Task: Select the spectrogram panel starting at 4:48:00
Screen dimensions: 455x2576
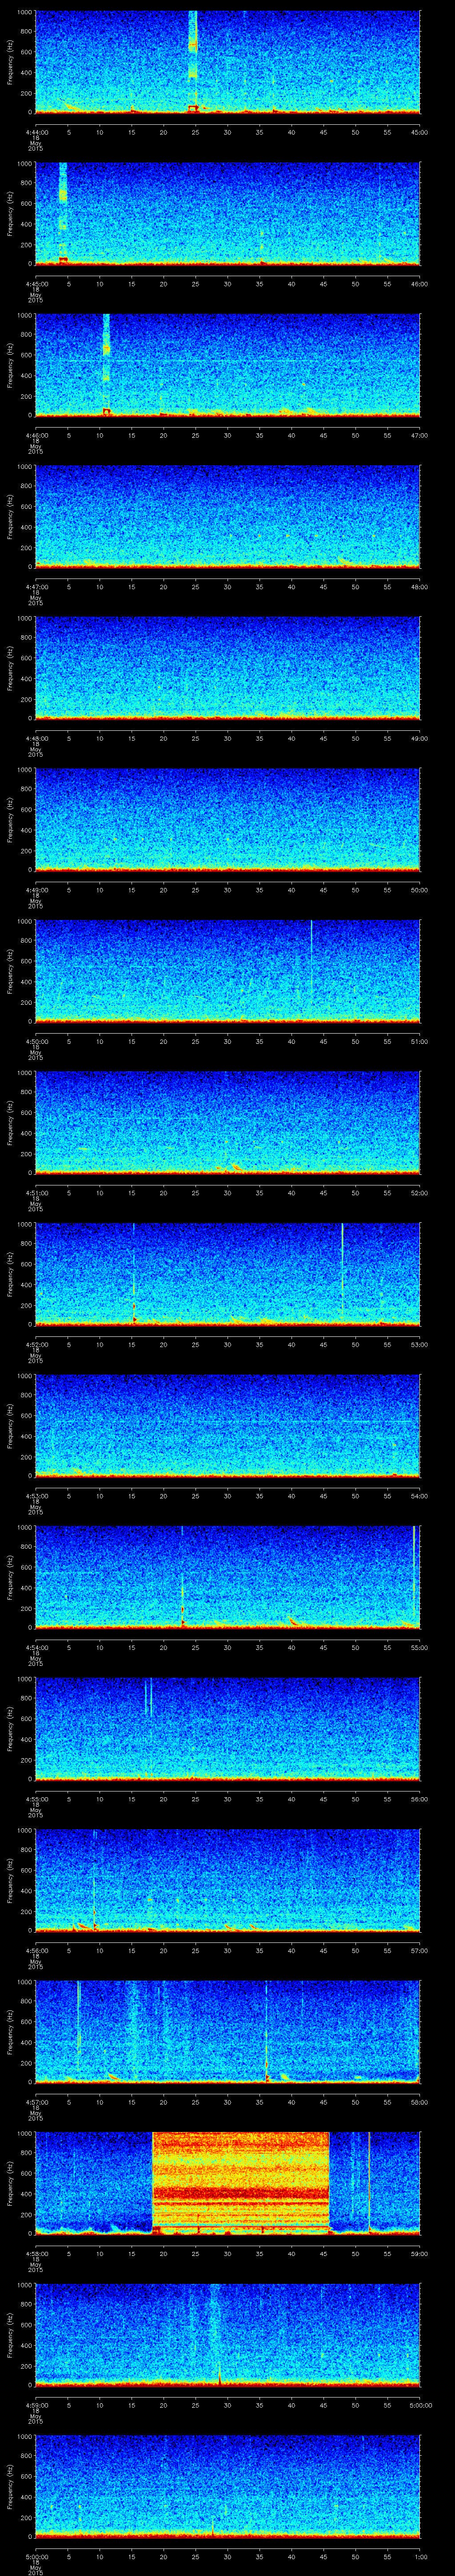Action: 227,668
